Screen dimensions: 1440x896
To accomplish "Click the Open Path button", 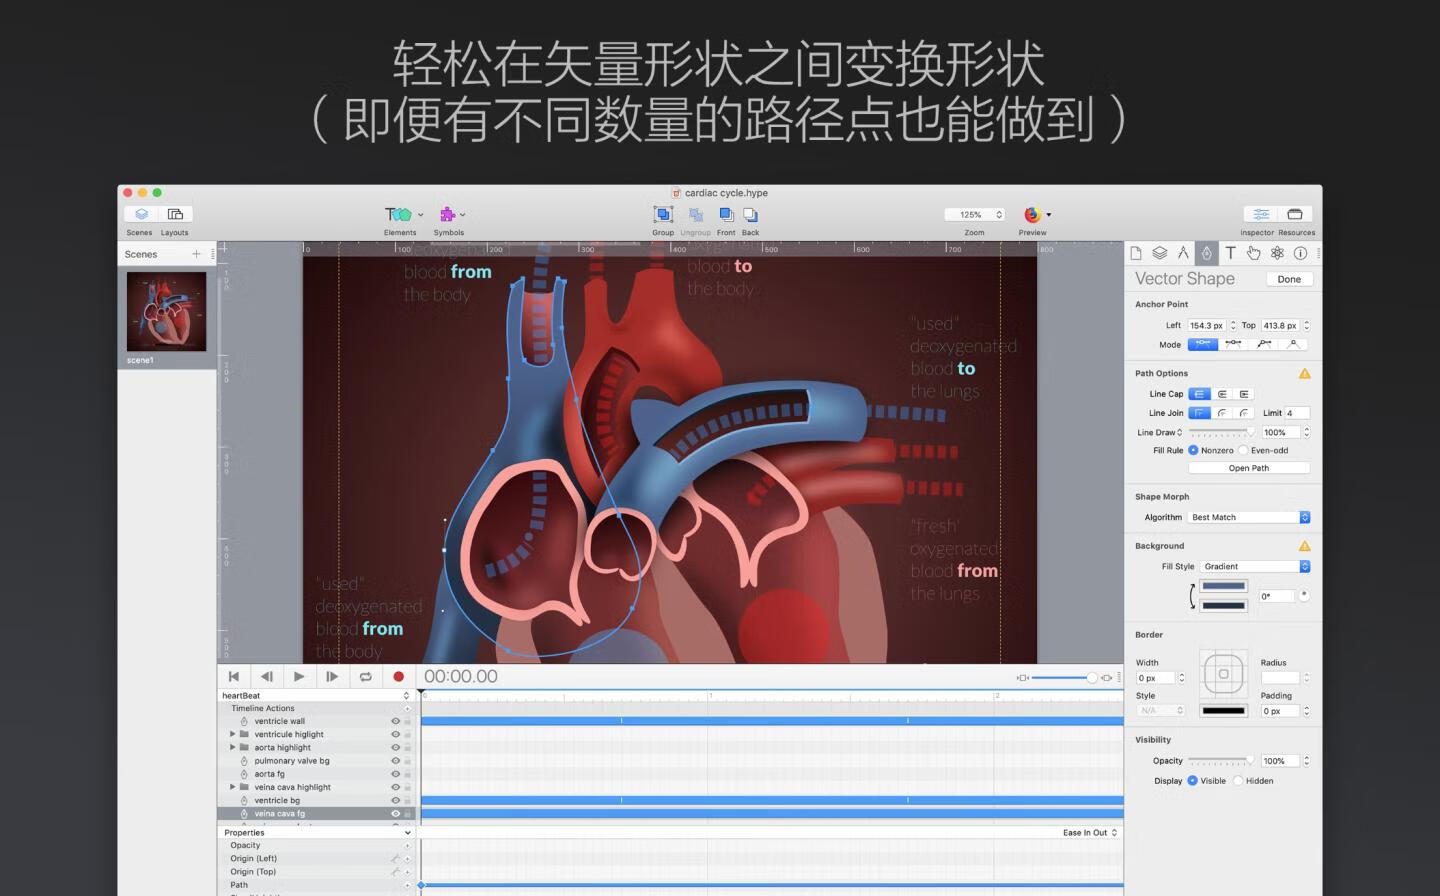I will coord(1248,468).
